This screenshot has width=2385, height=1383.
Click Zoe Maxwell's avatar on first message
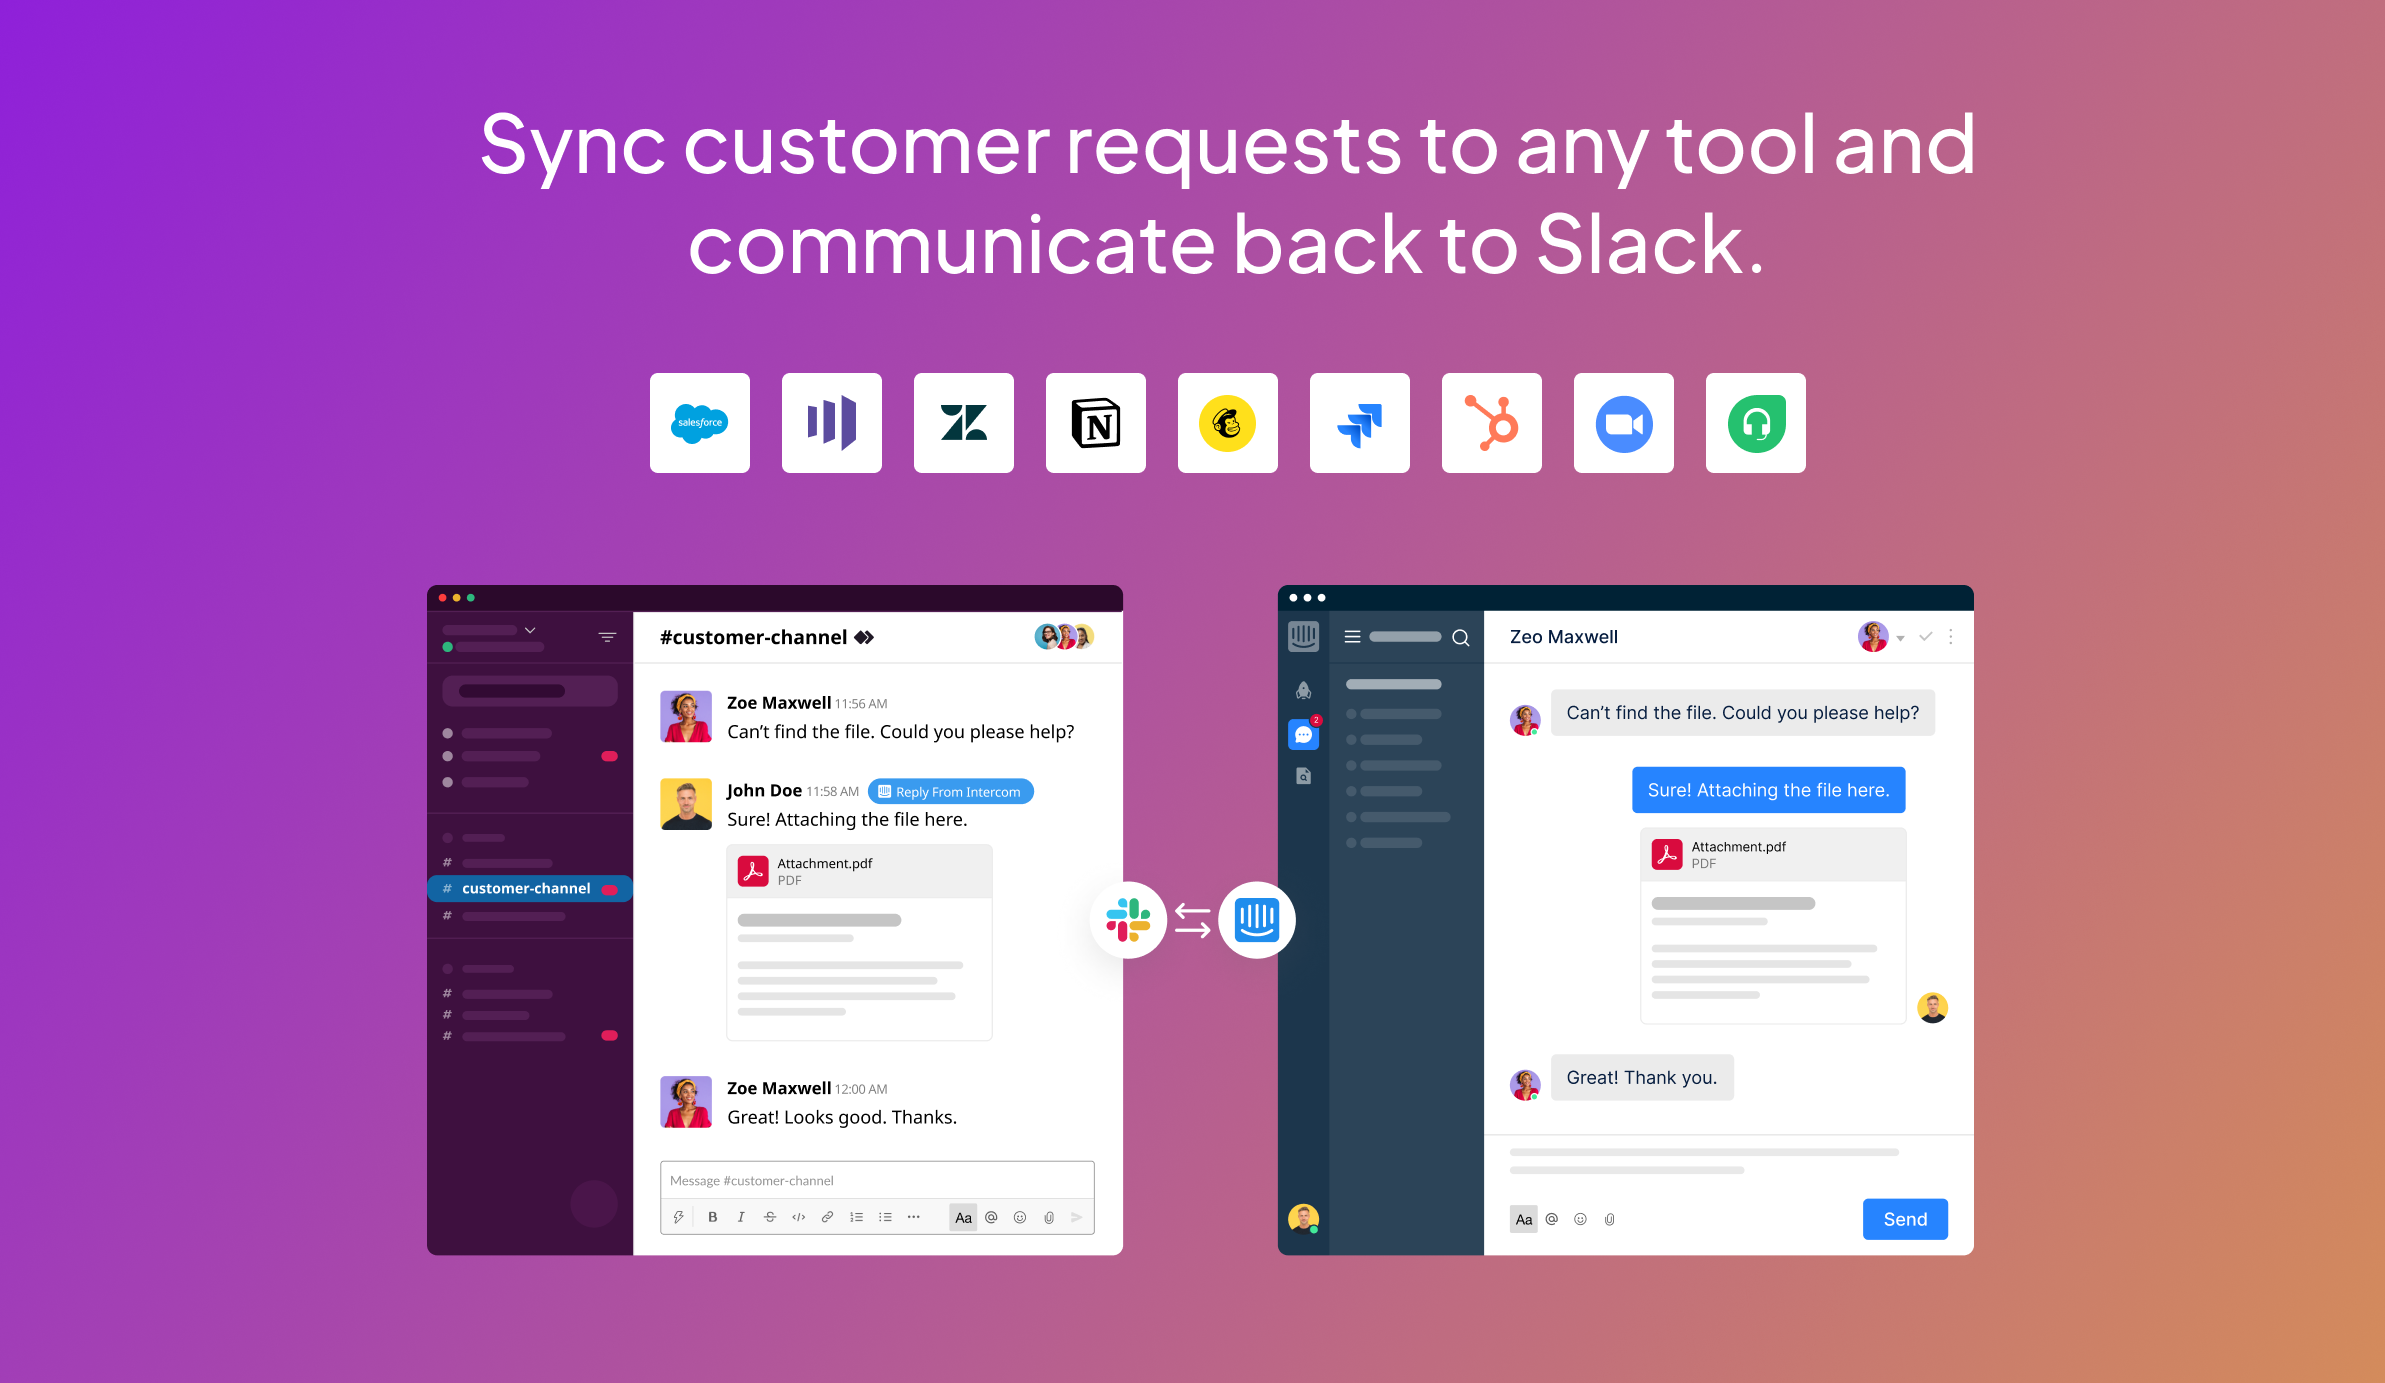pyautogui.click(x=686, y=717)
